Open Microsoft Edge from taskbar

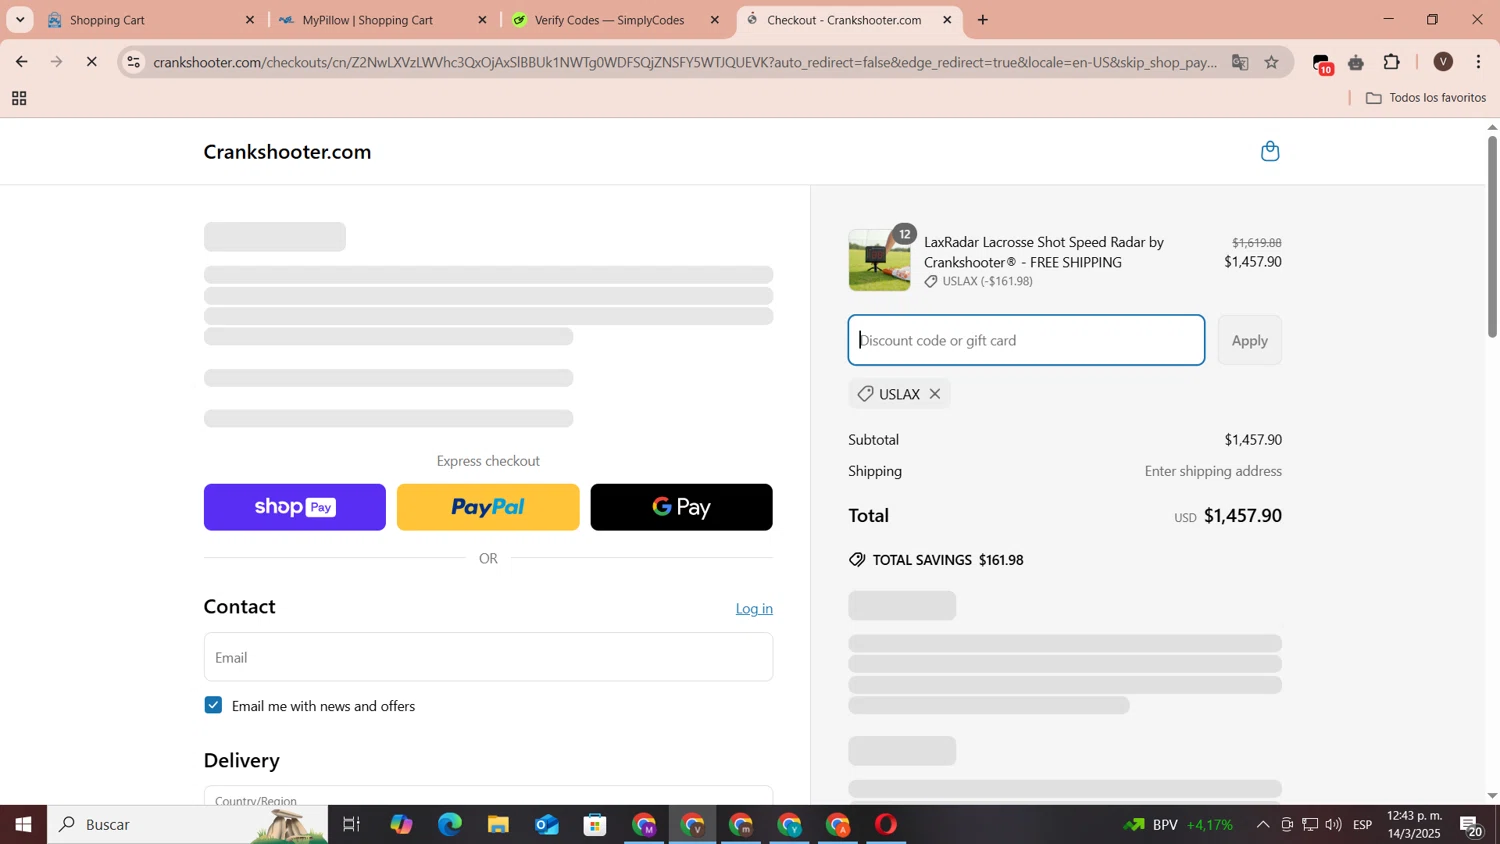[450, 825]
